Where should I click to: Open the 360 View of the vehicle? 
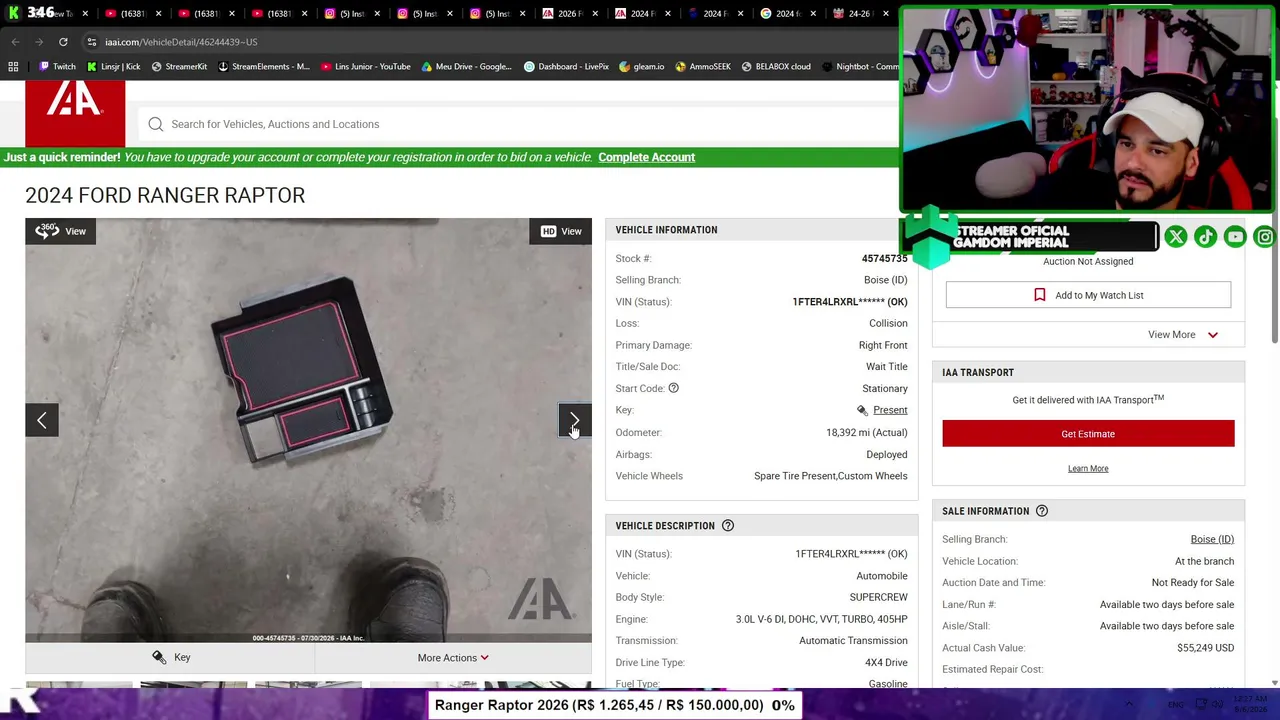click(x=61, y=231)
